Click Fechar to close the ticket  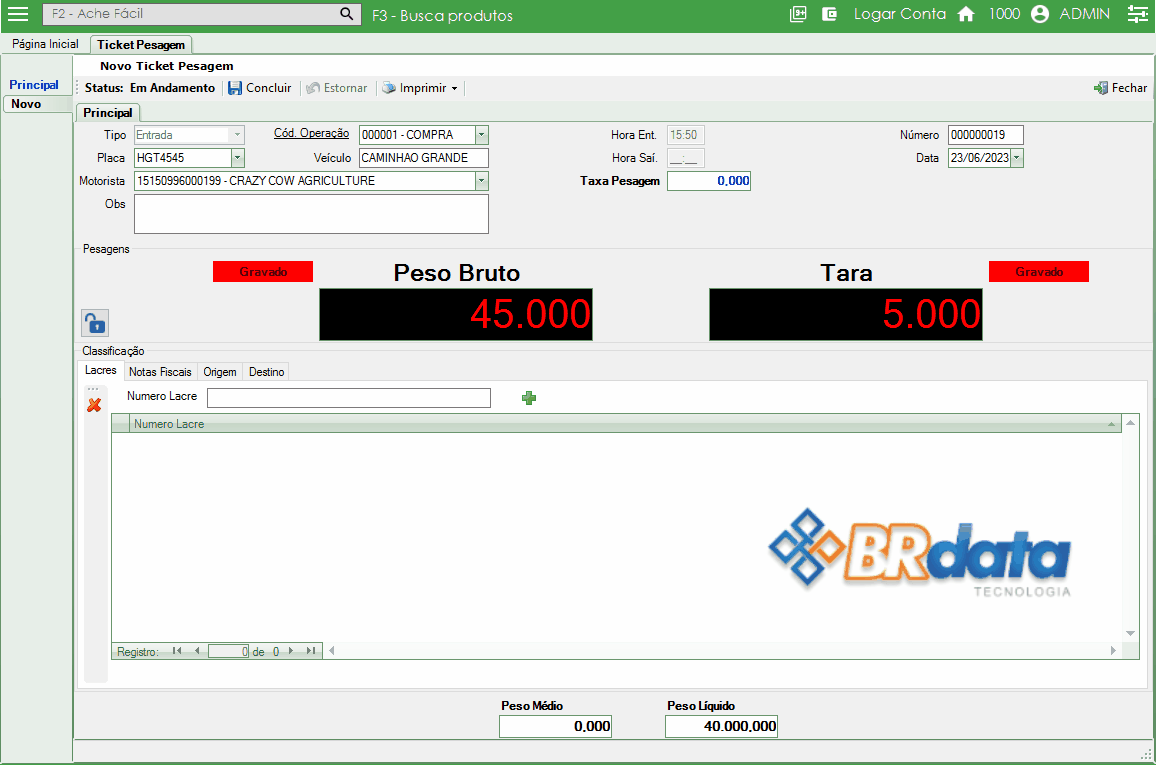(1121, 88)
